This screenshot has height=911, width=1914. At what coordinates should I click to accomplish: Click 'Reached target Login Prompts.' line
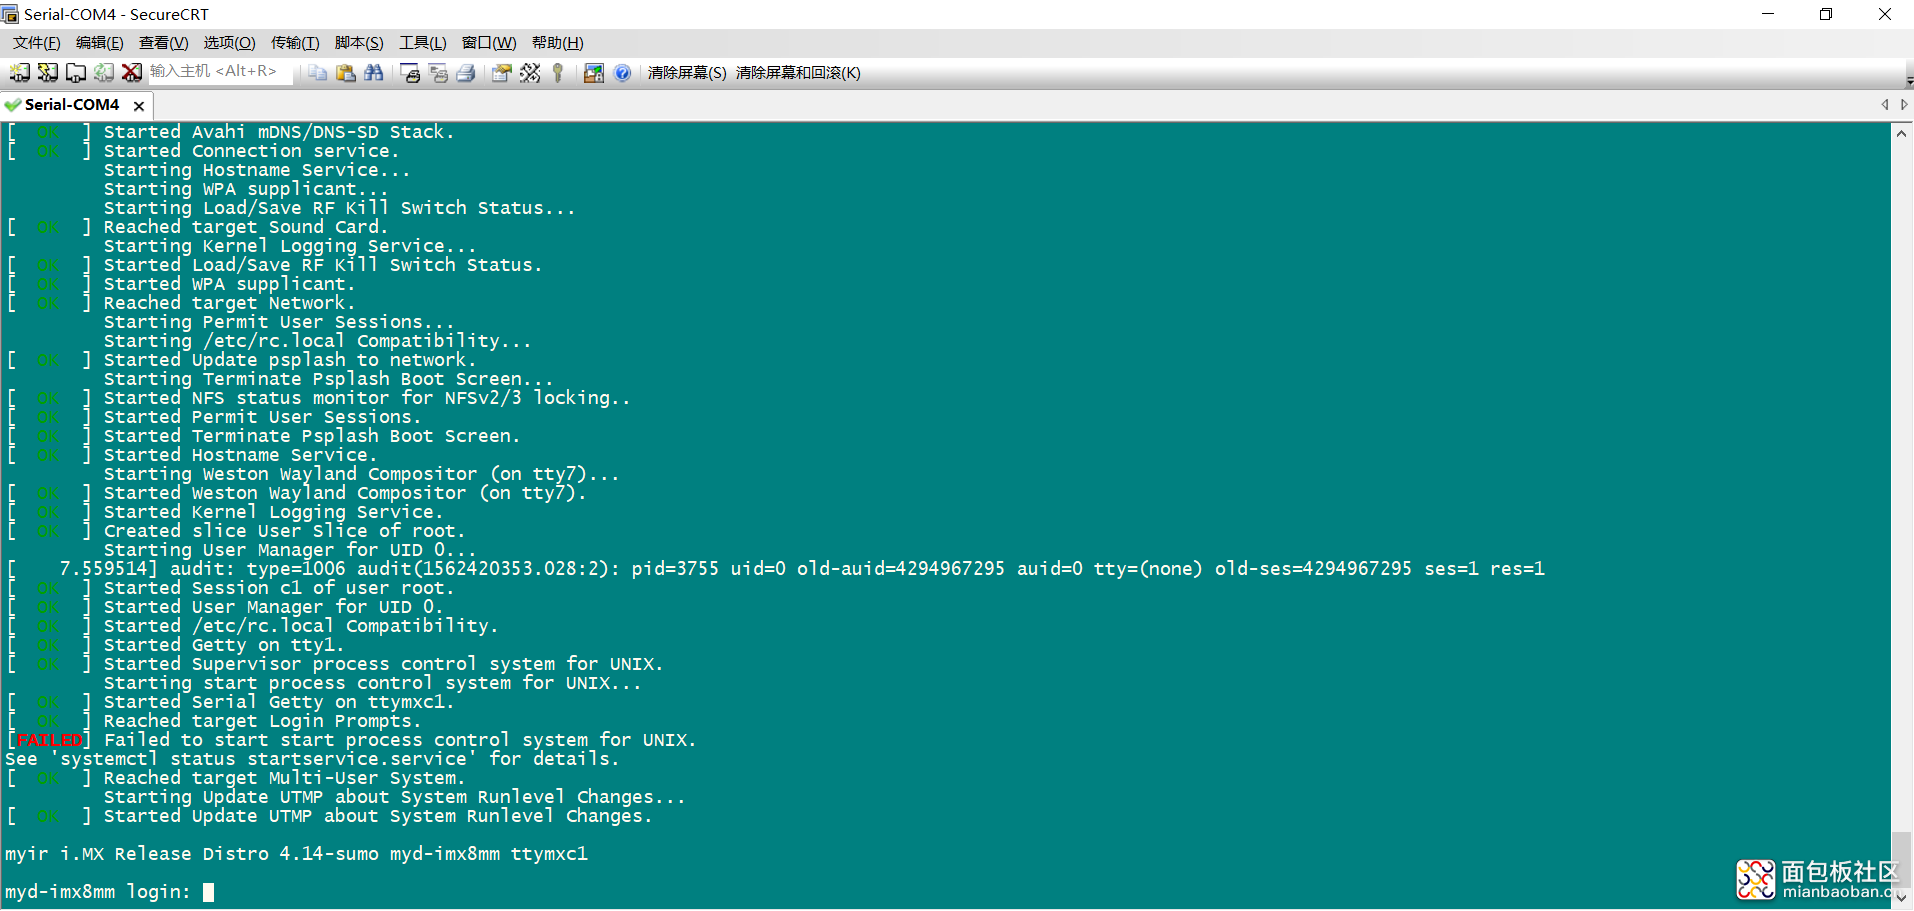(262, 722)
